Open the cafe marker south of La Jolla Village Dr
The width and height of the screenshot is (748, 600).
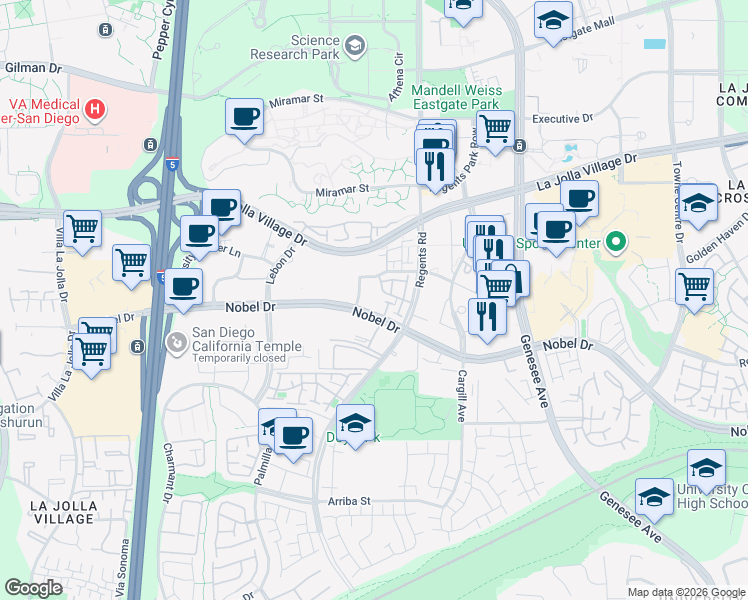coord(579,200)
